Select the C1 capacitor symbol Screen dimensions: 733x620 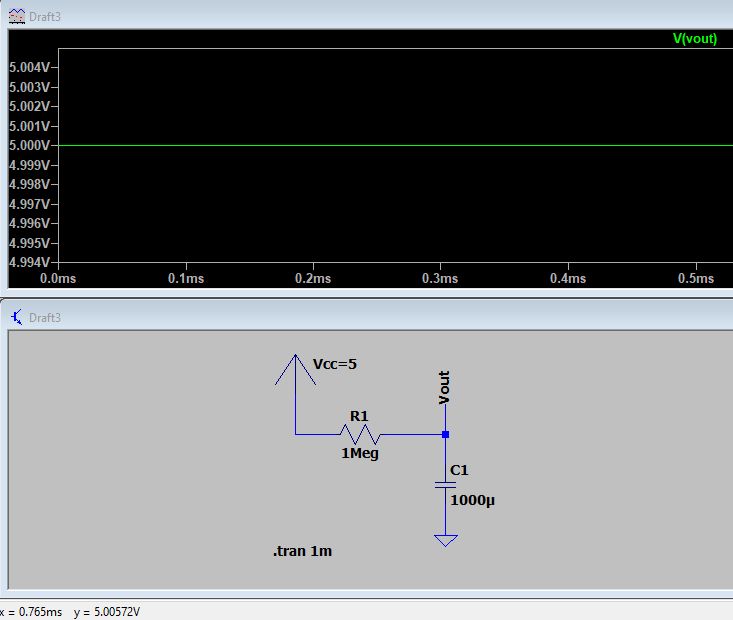click(x=446, y=485)
